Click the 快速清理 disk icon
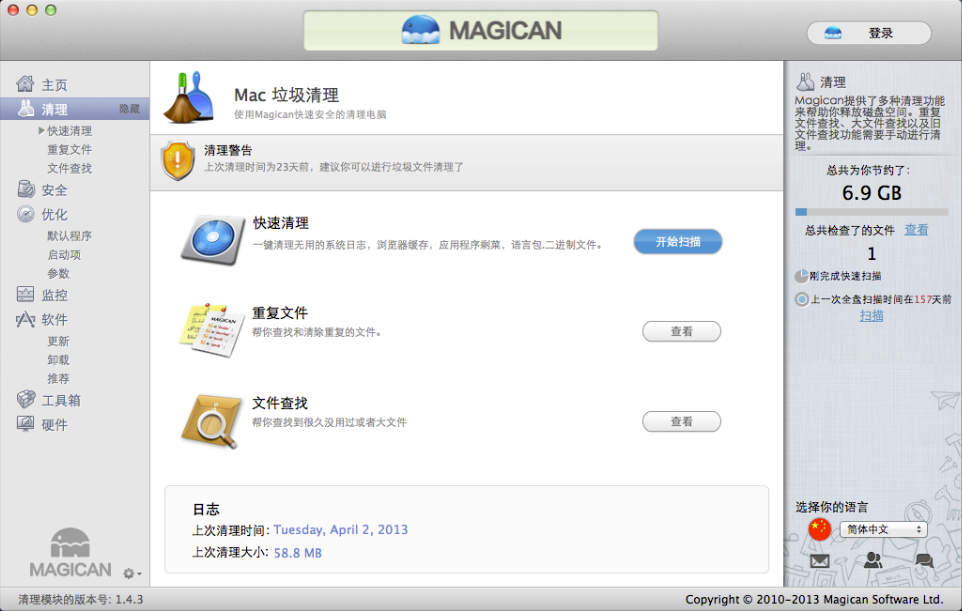 [x=212, y=240]
